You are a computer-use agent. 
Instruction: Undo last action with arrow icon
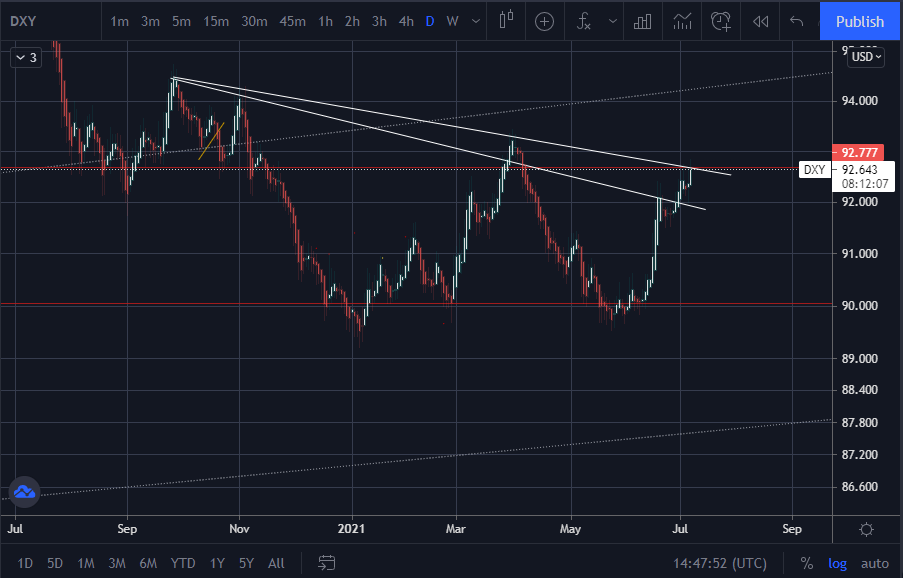[x=796, y=21]
